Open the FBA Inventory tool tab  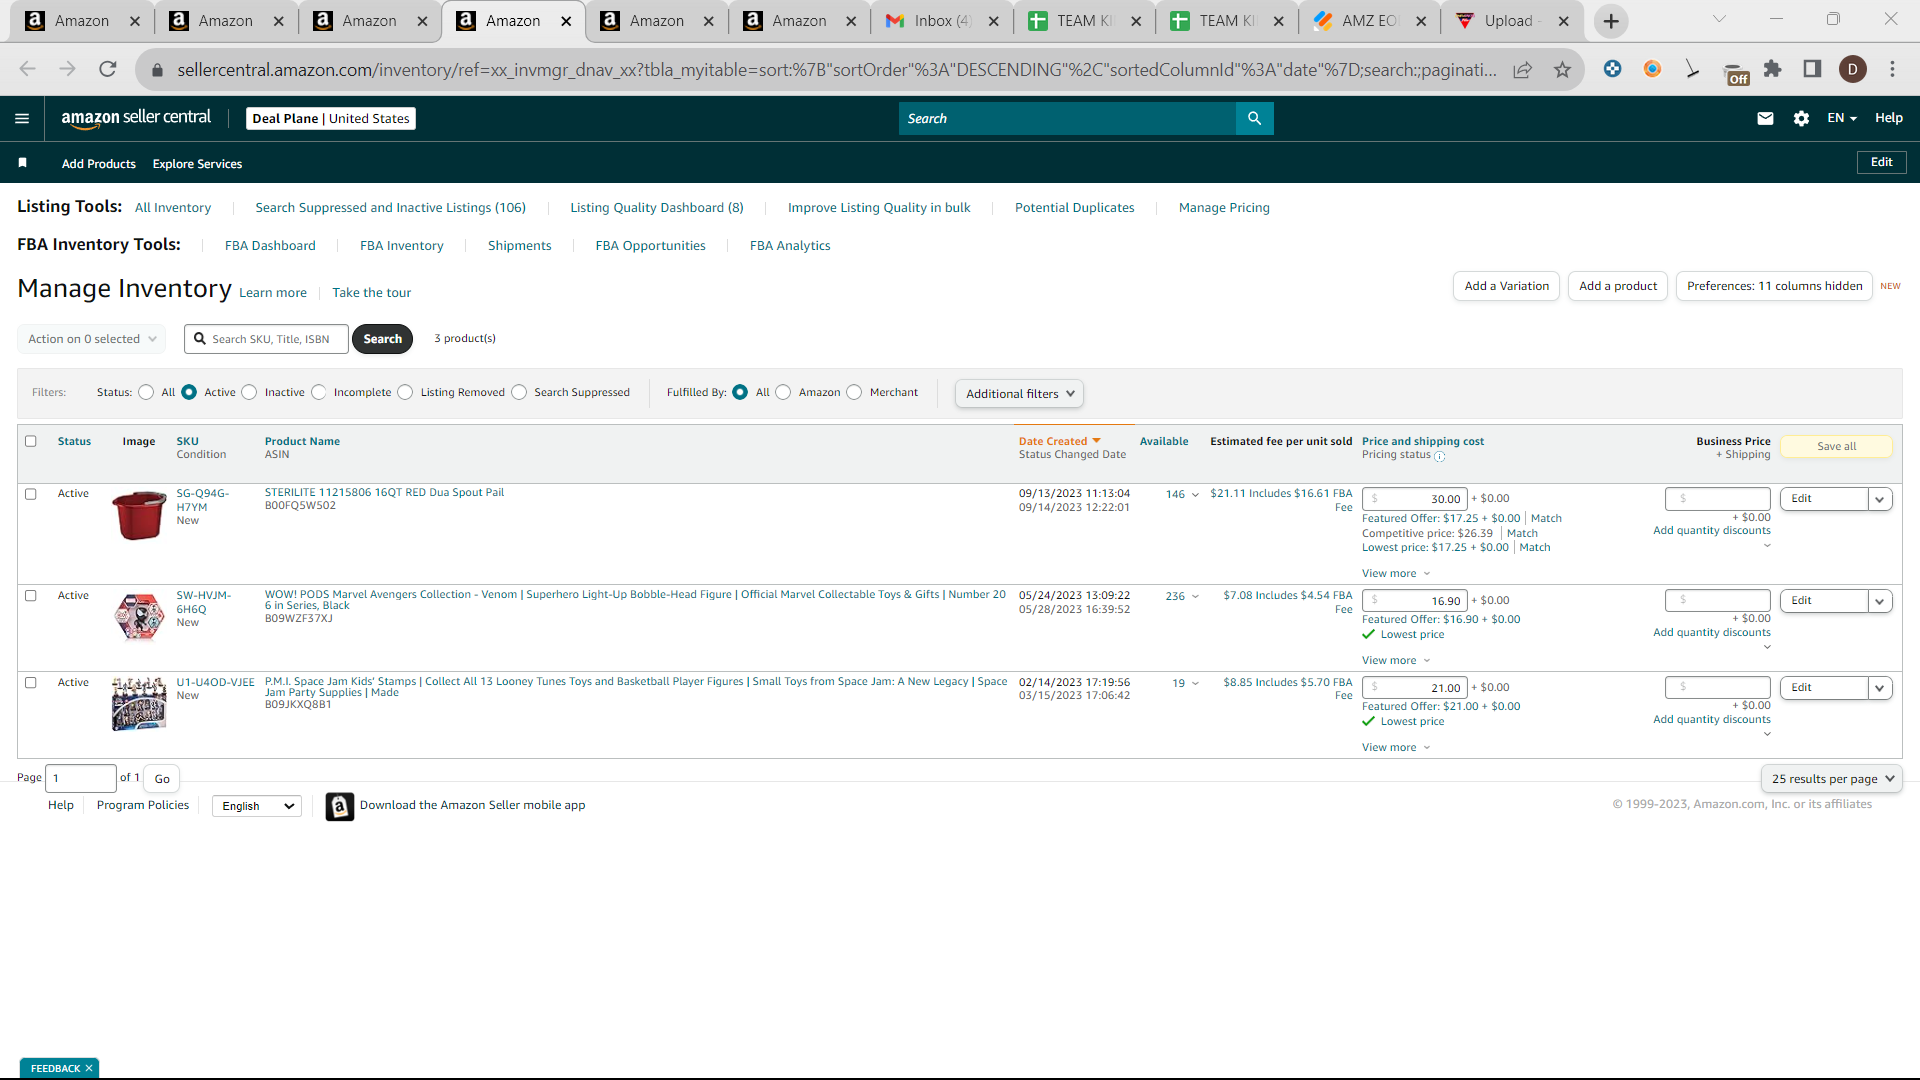[x=401, y=246]
